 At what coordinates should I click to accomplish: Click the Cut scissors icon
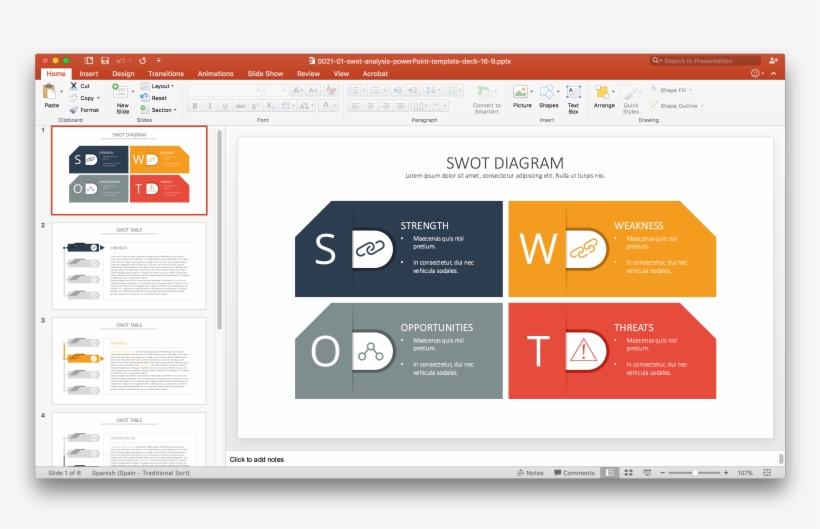(74, 86)
